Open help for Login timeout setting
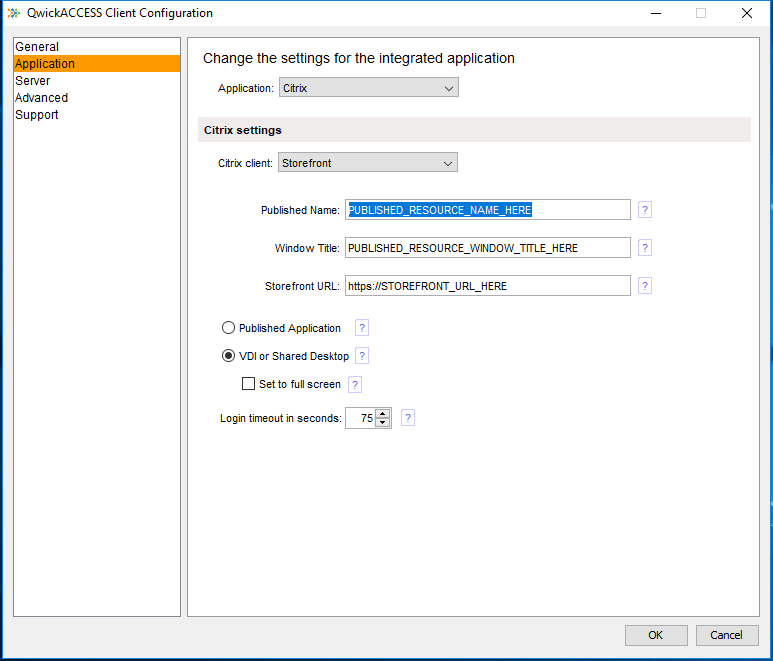 (x=408, y=418)
